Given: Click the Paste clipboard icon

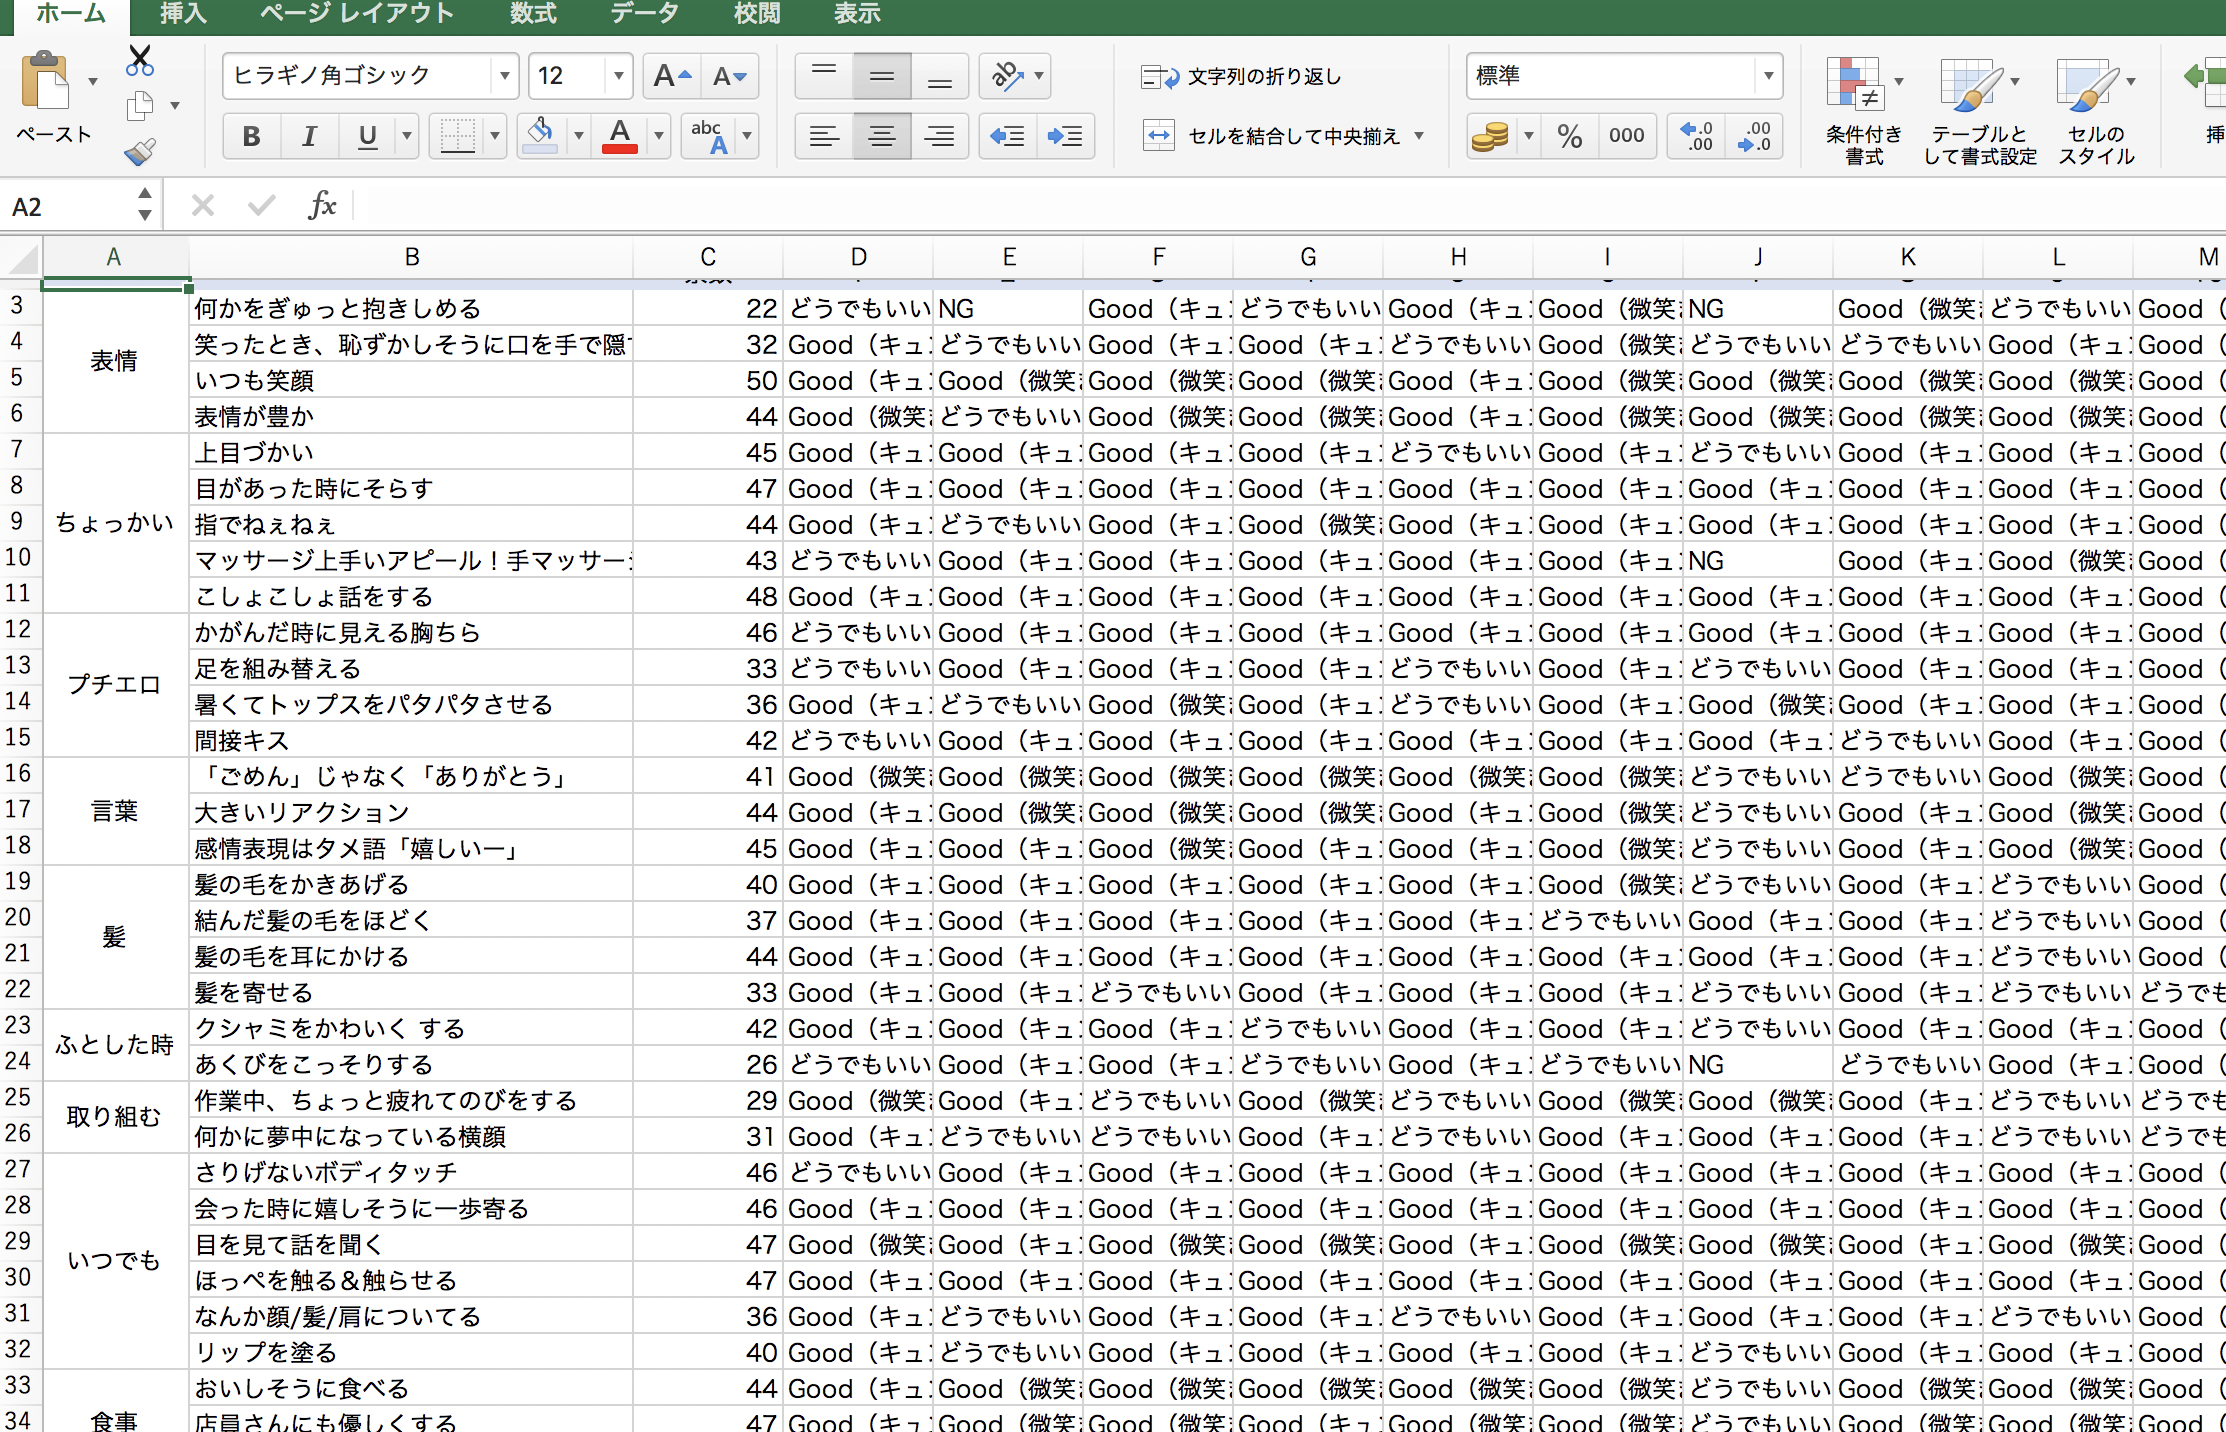Looking at the screenshot, I should click(x=45, y=82).
